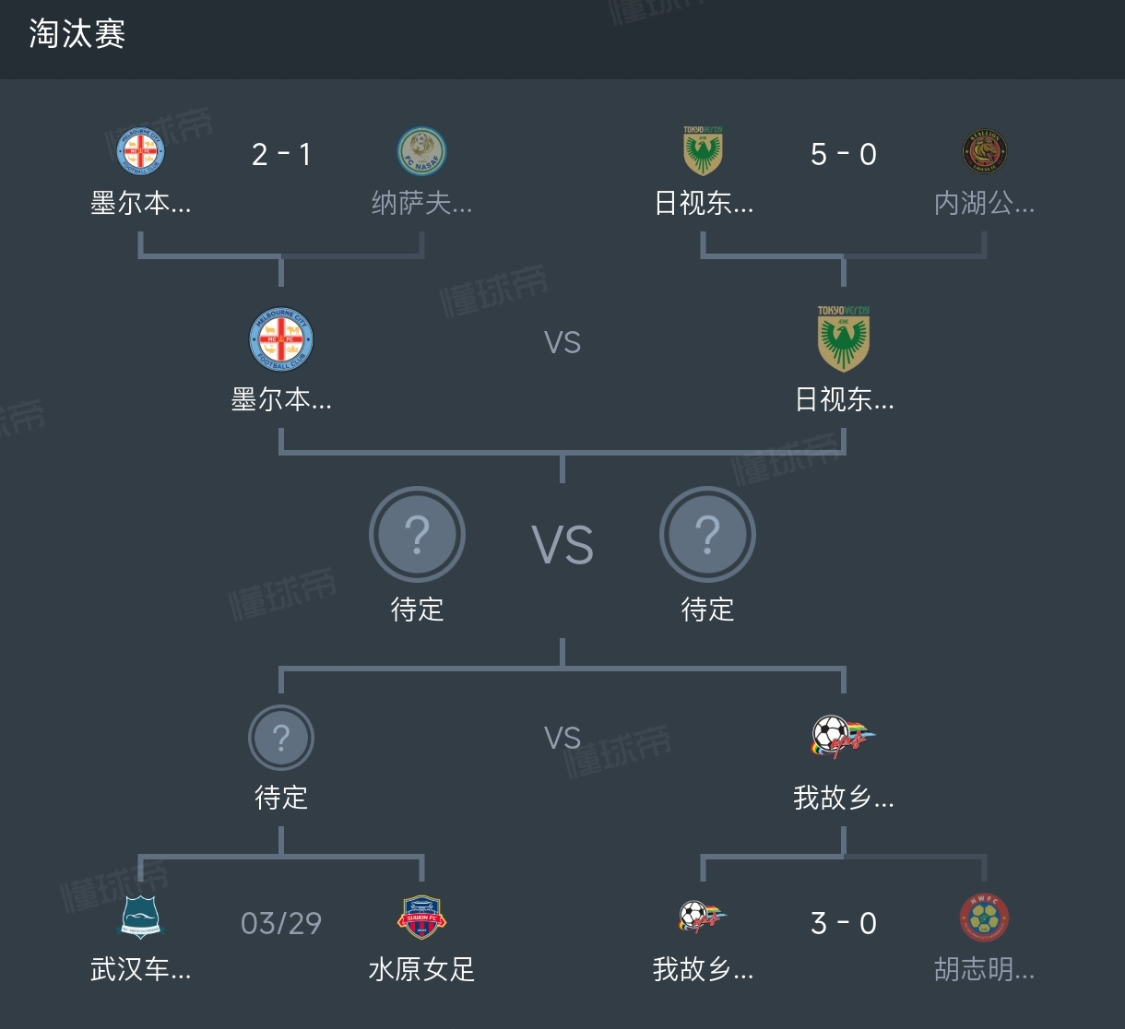
Task: Click the 胡志明 team badge
Action: click(x=984, y=918)
